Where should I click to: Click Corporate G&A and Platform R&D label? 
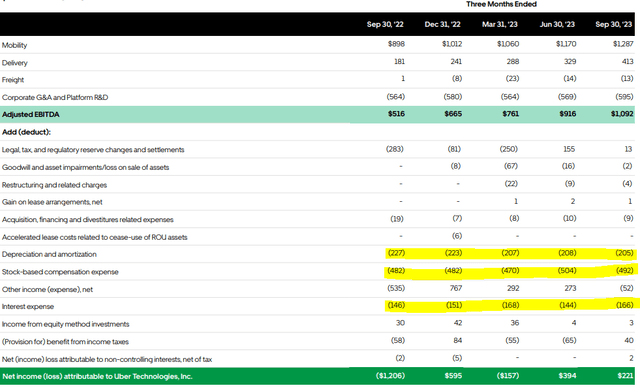coord(55,98)
